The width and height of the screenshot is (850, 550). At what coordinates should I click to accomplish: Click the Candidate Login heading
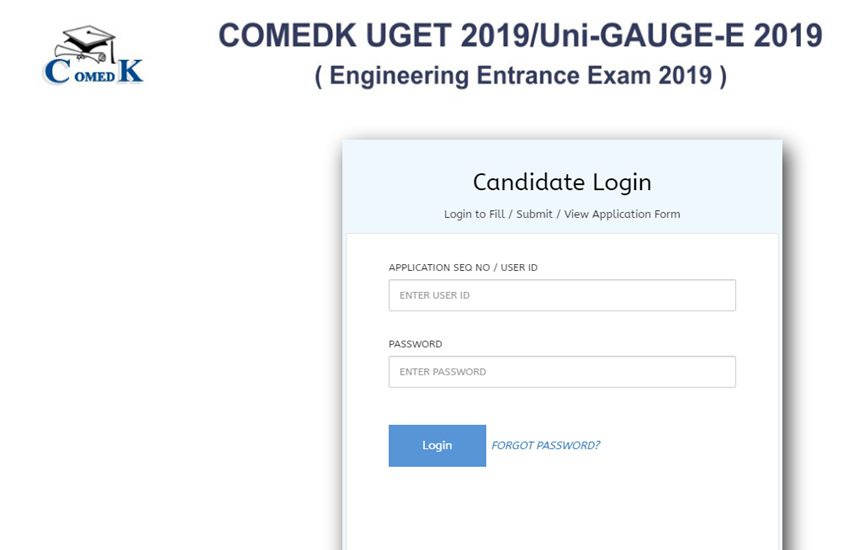(x=562, y=182)
